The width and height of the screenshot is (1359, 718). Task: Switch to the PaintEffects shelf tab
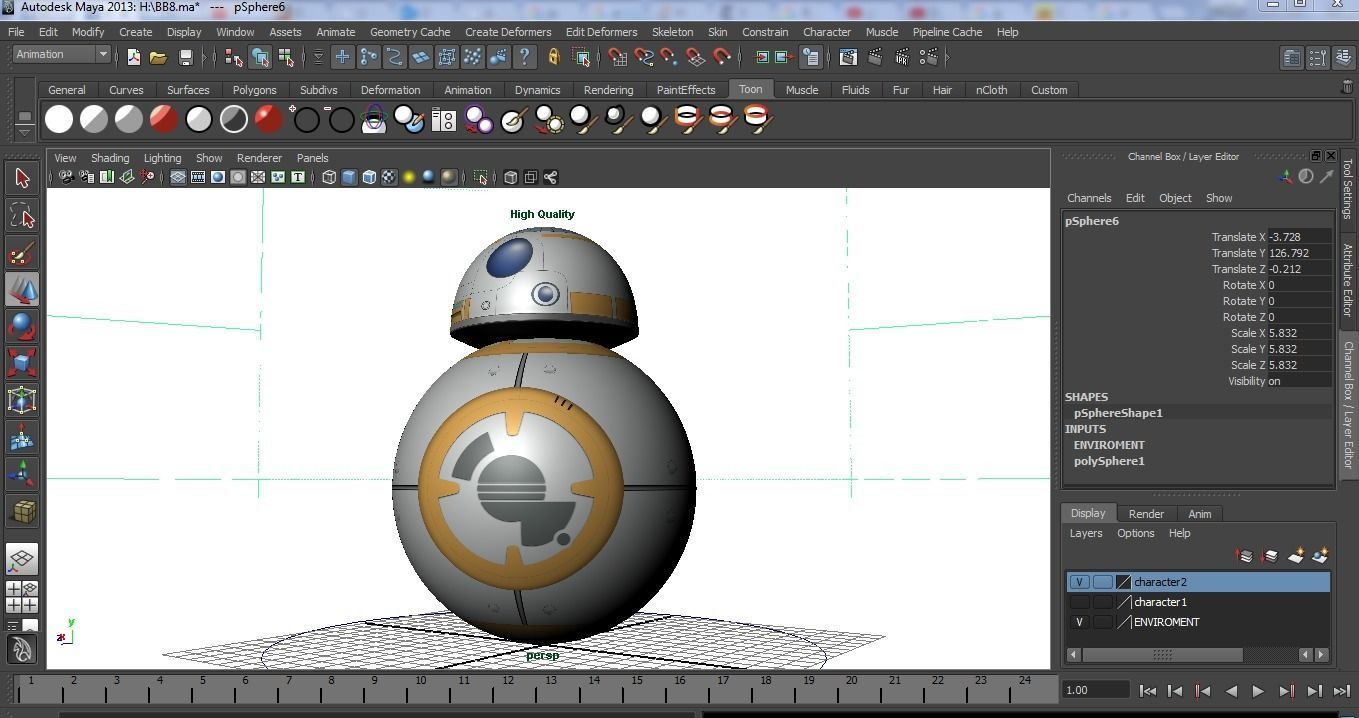686,90
